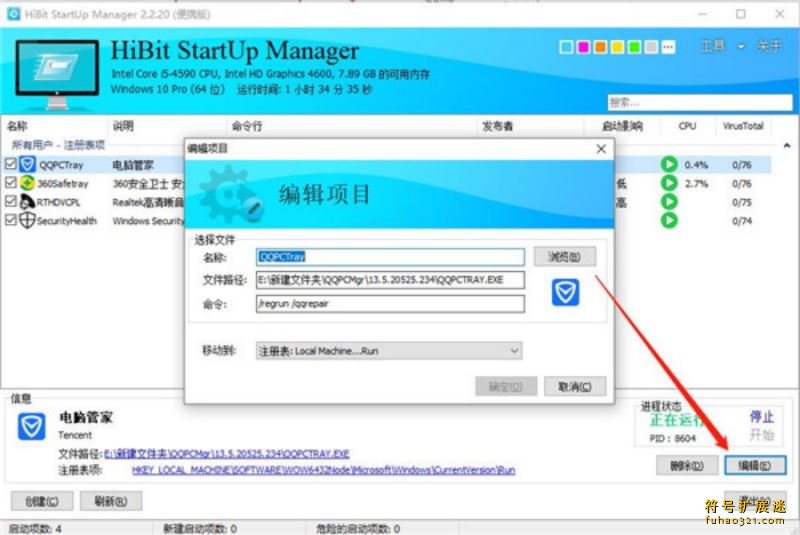This screenshot has width=800, height=535.
Task: Click the 取消 button in dialog
Action: click(x=574, y=387)
